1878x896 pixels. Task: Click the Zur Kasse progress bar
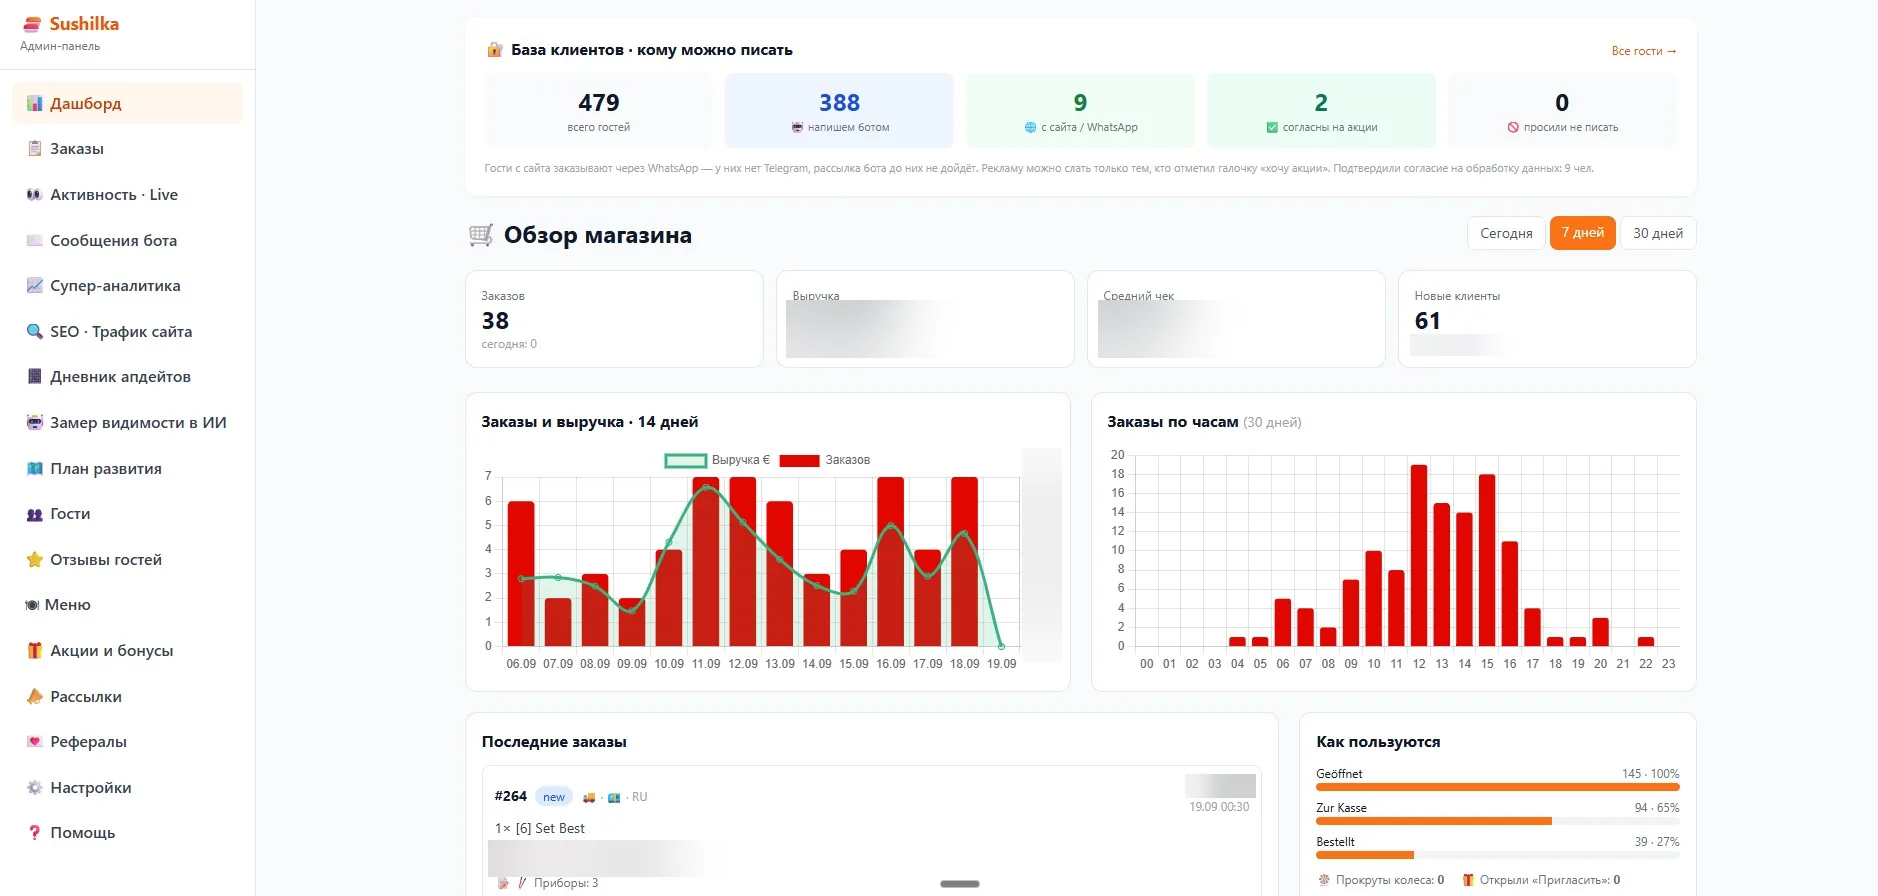(x=1497, y=821)
